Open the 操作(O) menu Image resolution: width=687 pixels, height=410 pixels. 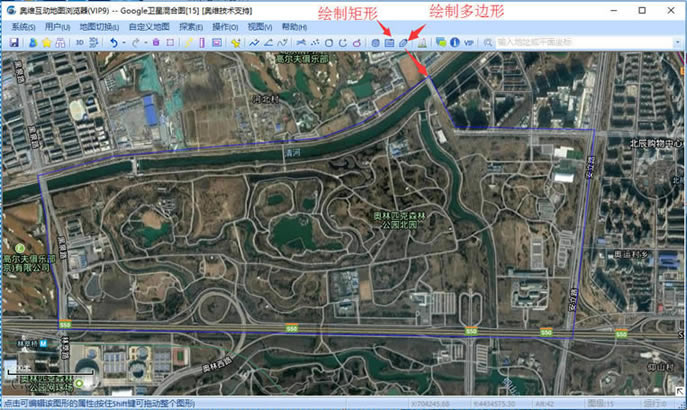(225, 27)
